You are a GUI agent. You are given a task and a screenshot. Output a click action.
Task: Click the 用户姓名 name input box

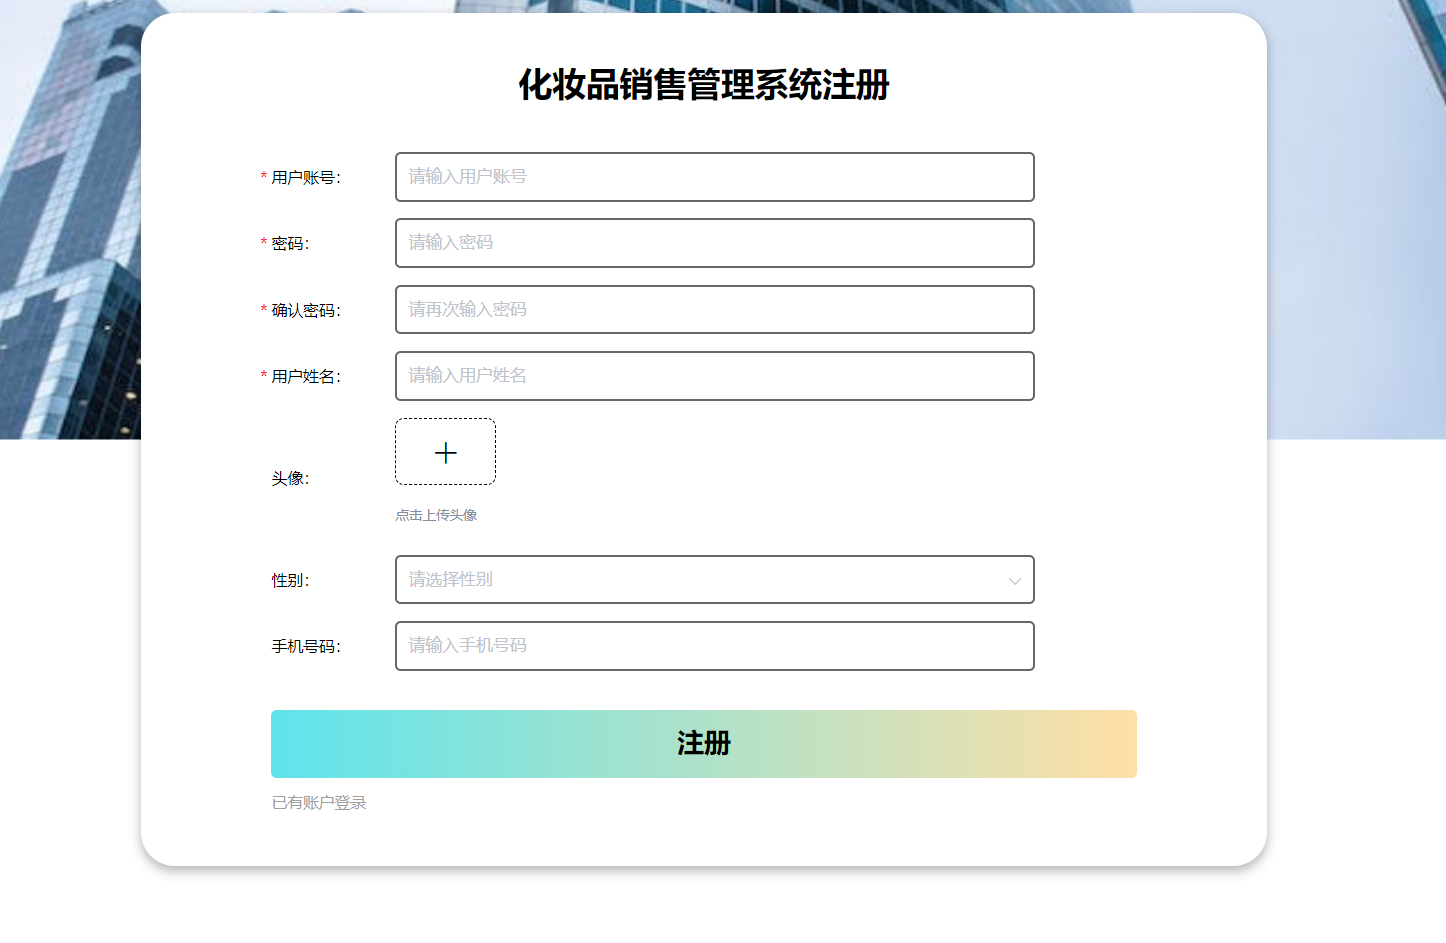click(714, 376)
